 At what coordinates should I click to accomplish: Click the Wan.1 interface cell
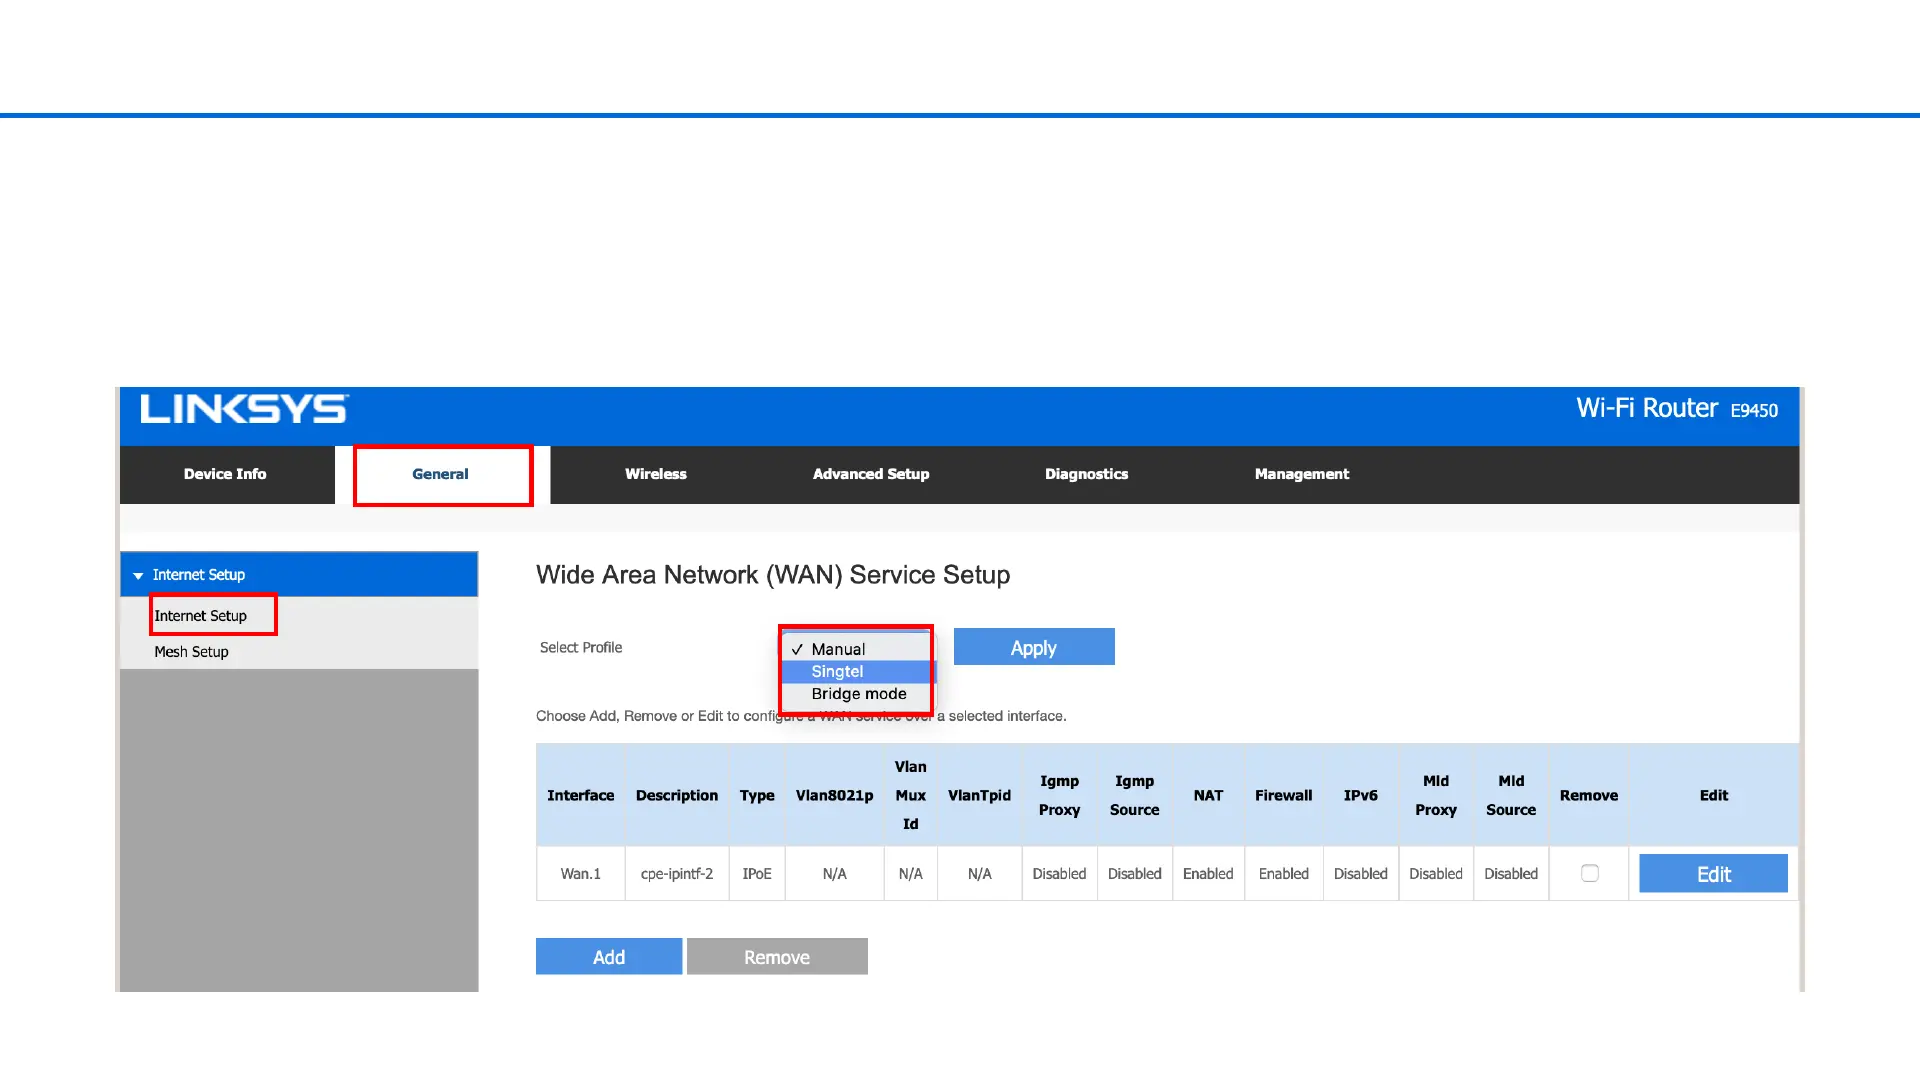[x=580, y=874]
